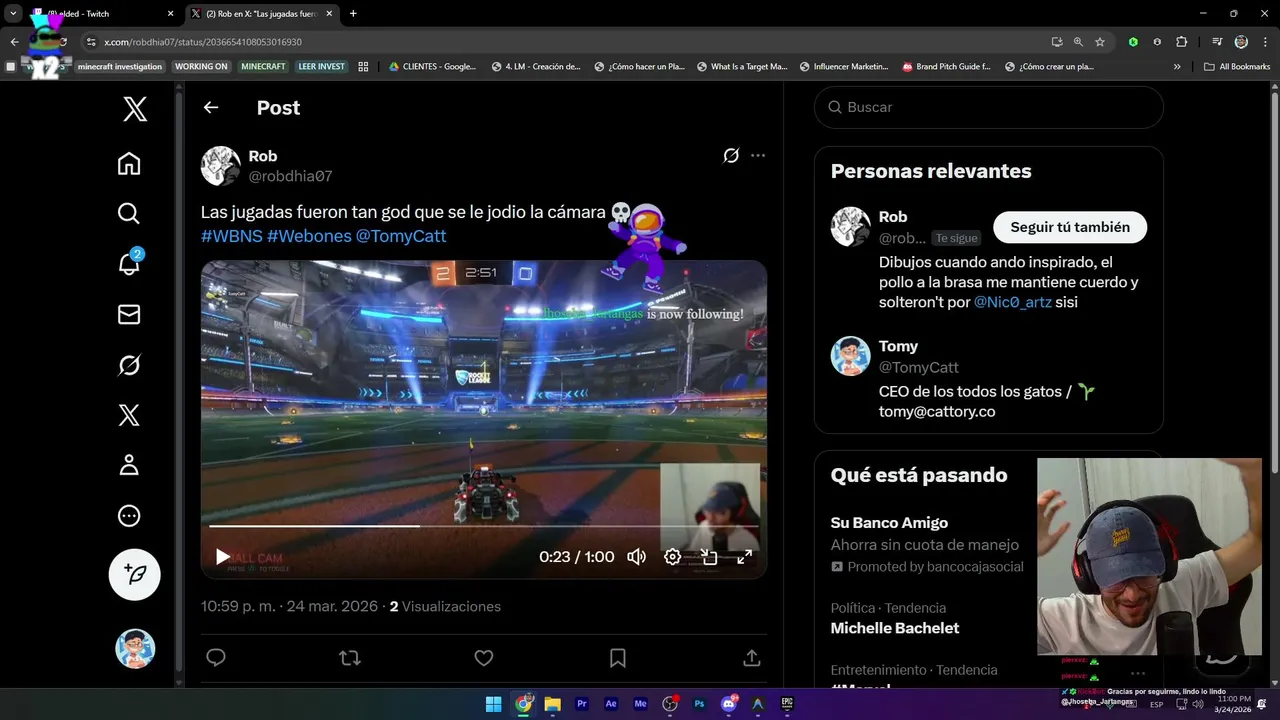Open notifications bell with 2 badge
The height and width of the screenshot is (720, 1280).
point(129,264)
